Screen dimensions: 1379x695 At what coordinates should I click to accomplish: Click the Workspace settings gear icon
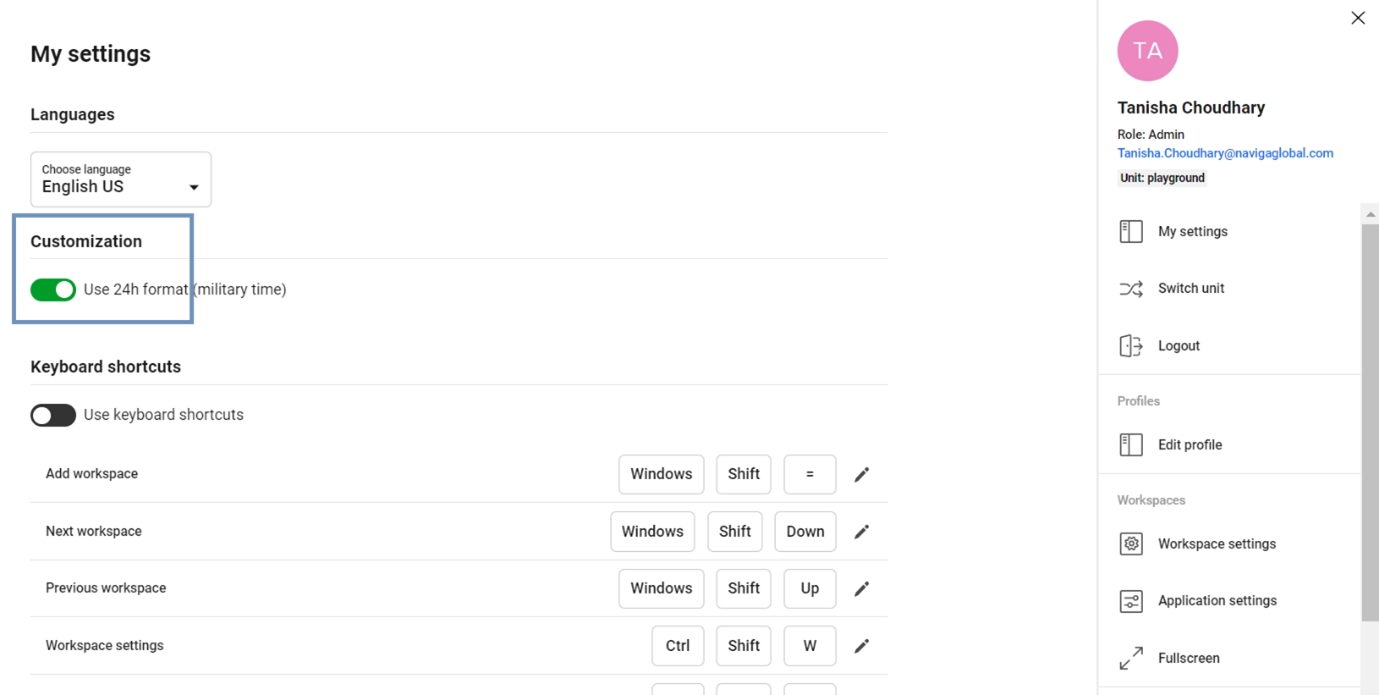(1131, 544)
